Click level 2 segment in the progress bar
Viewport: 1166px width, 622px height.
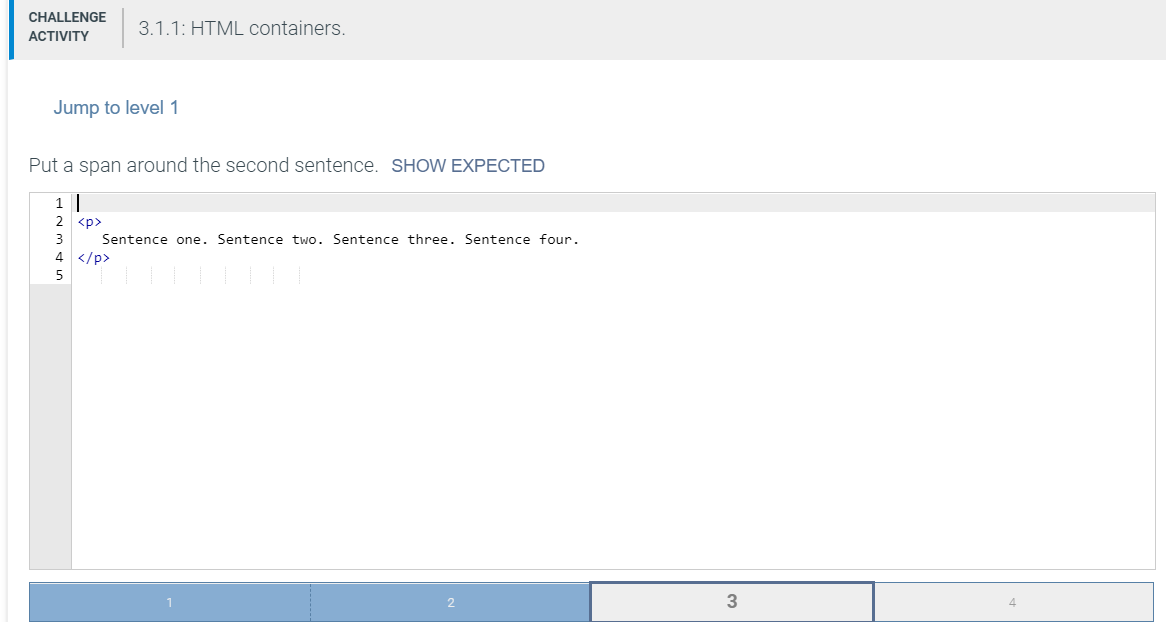(450, 601)
